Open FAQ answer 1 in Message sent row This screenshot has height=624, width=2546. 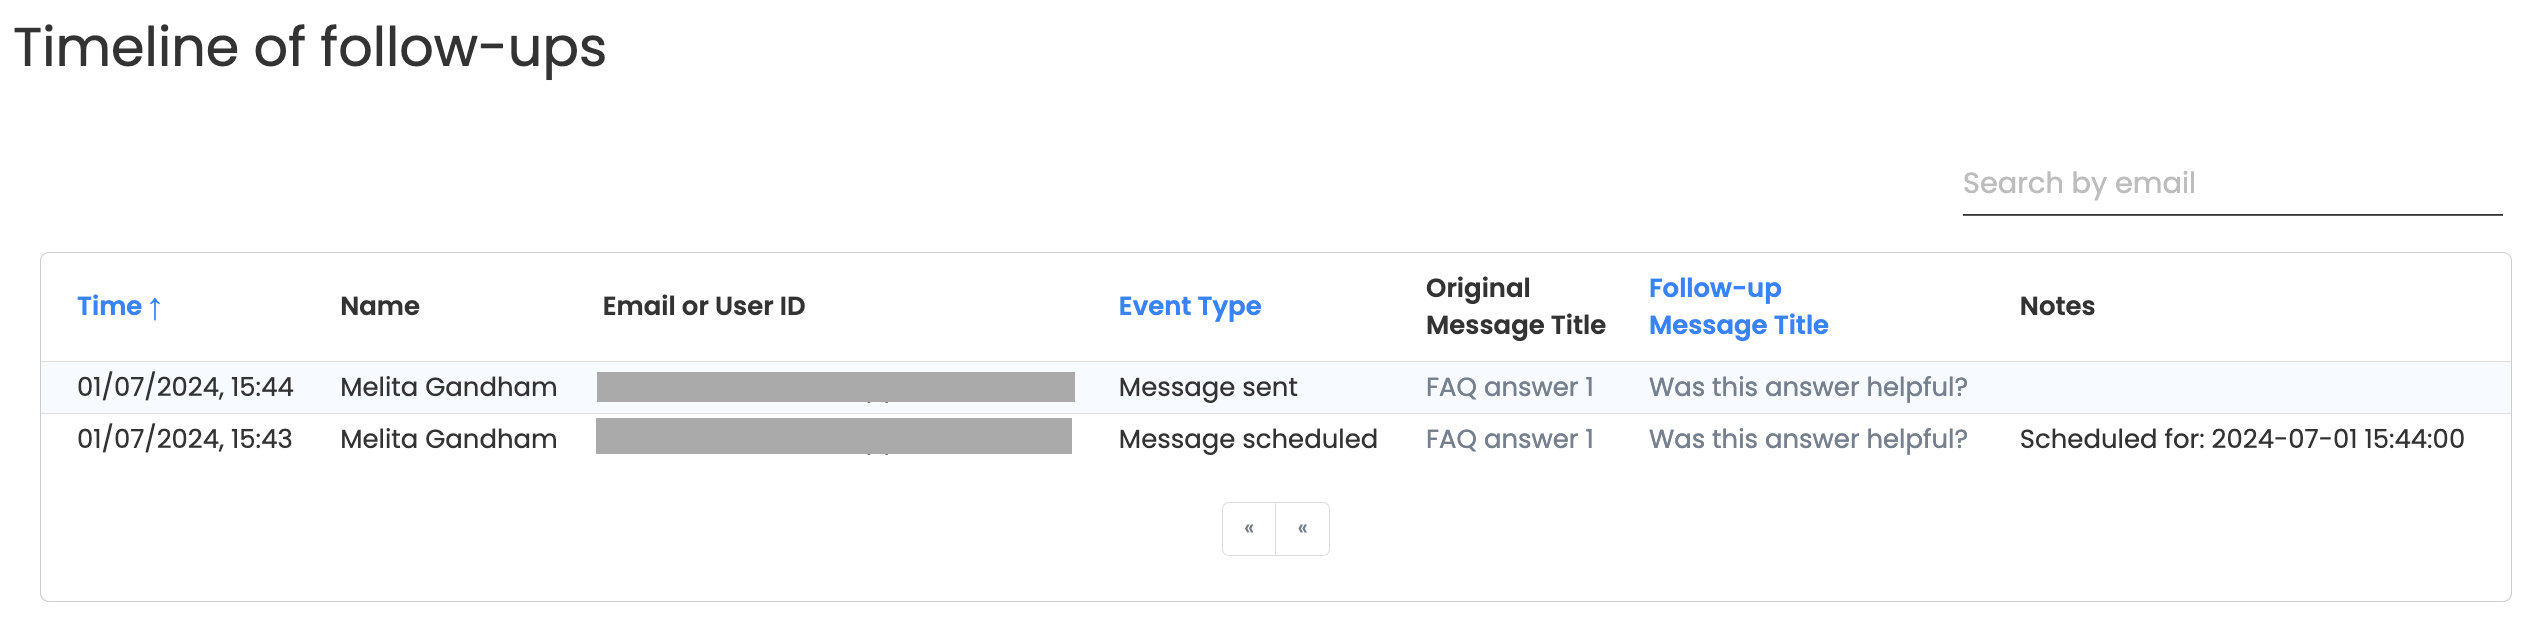point(1509,387)
